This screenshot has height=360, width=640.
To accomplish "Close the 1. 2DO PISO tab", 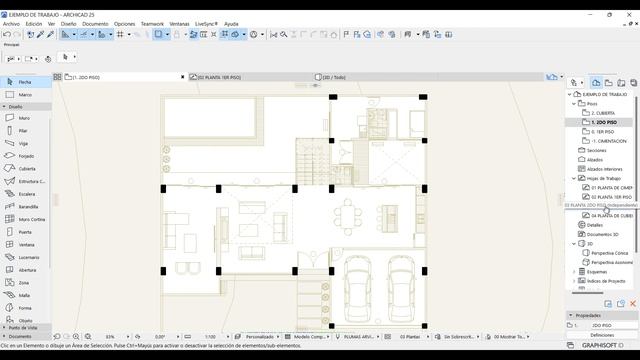I will pos(182,77).
